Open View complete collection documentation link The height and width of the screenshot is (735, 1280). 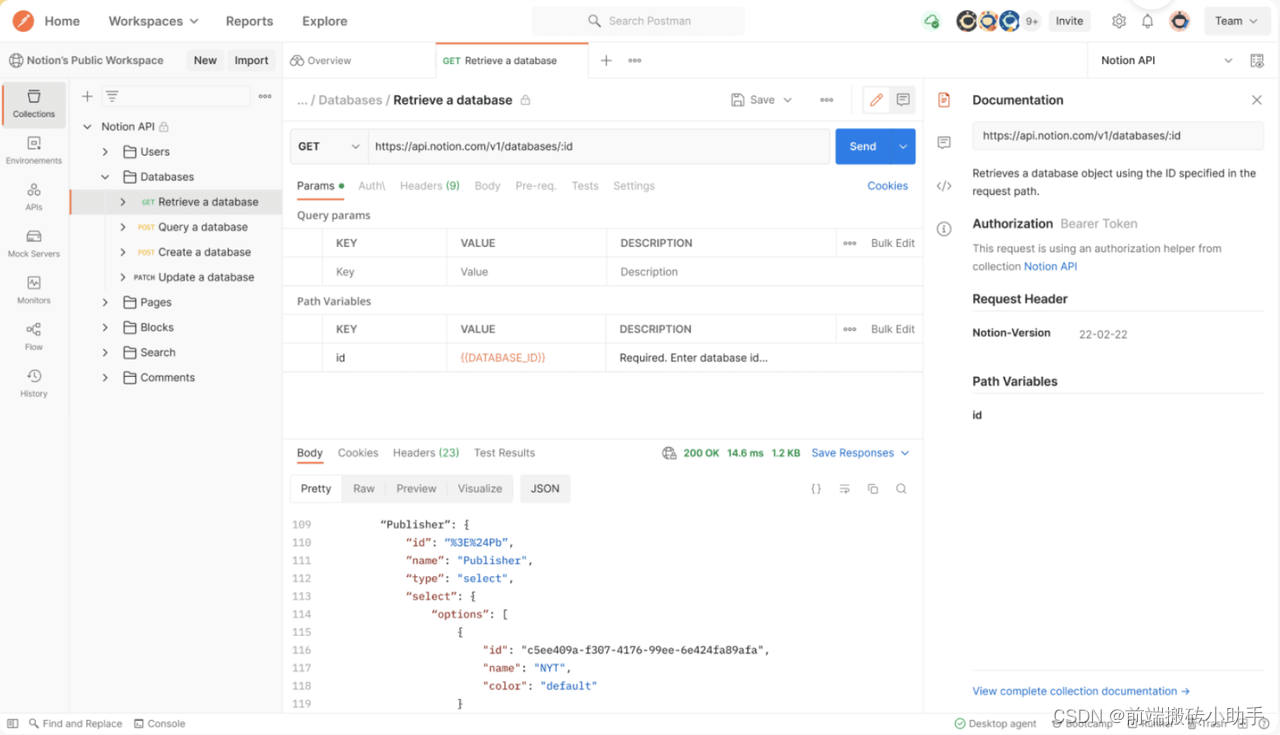point(1081,691)
